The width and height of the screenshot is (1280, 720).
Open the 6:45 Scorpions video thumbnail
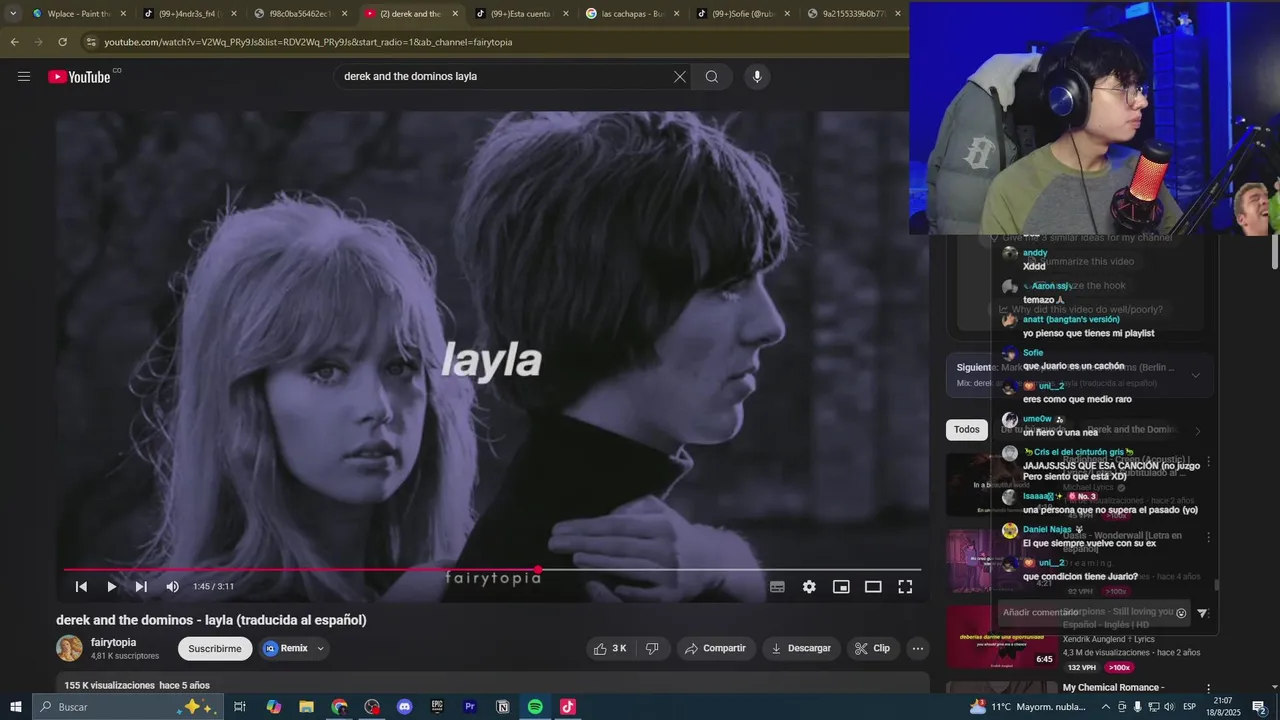(x=1000, y=637)
